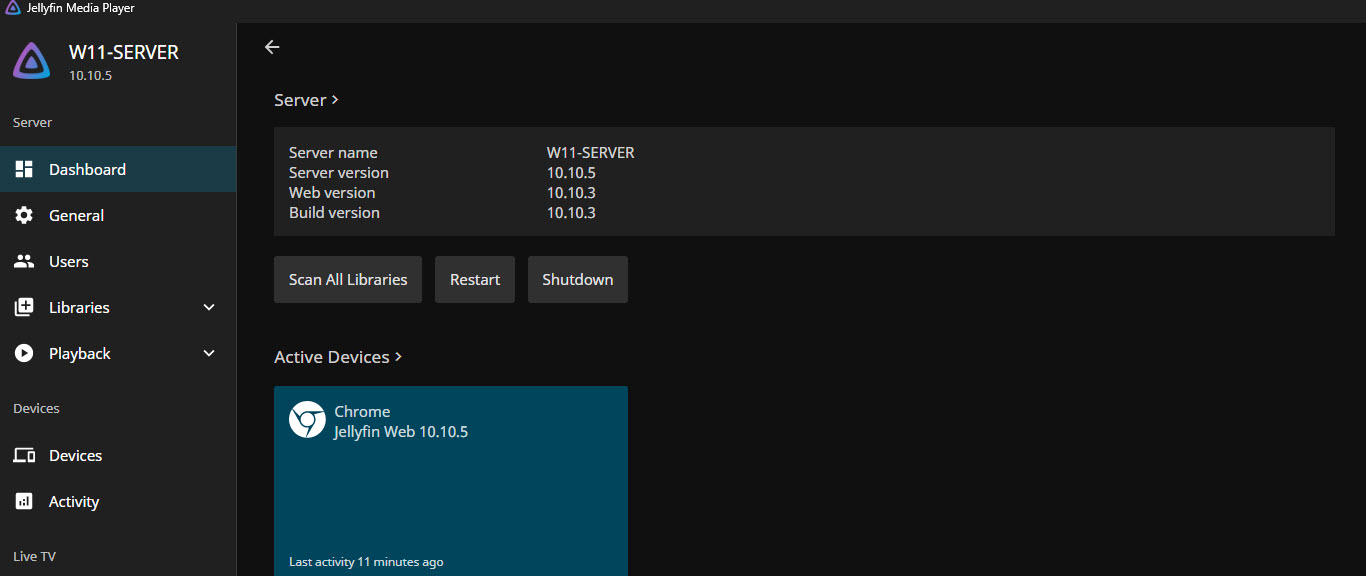Viewport: 1366px width, 576px height.
Task: Click the Jellyfin logo beside W11-SERVER
Action: point(32,61)
